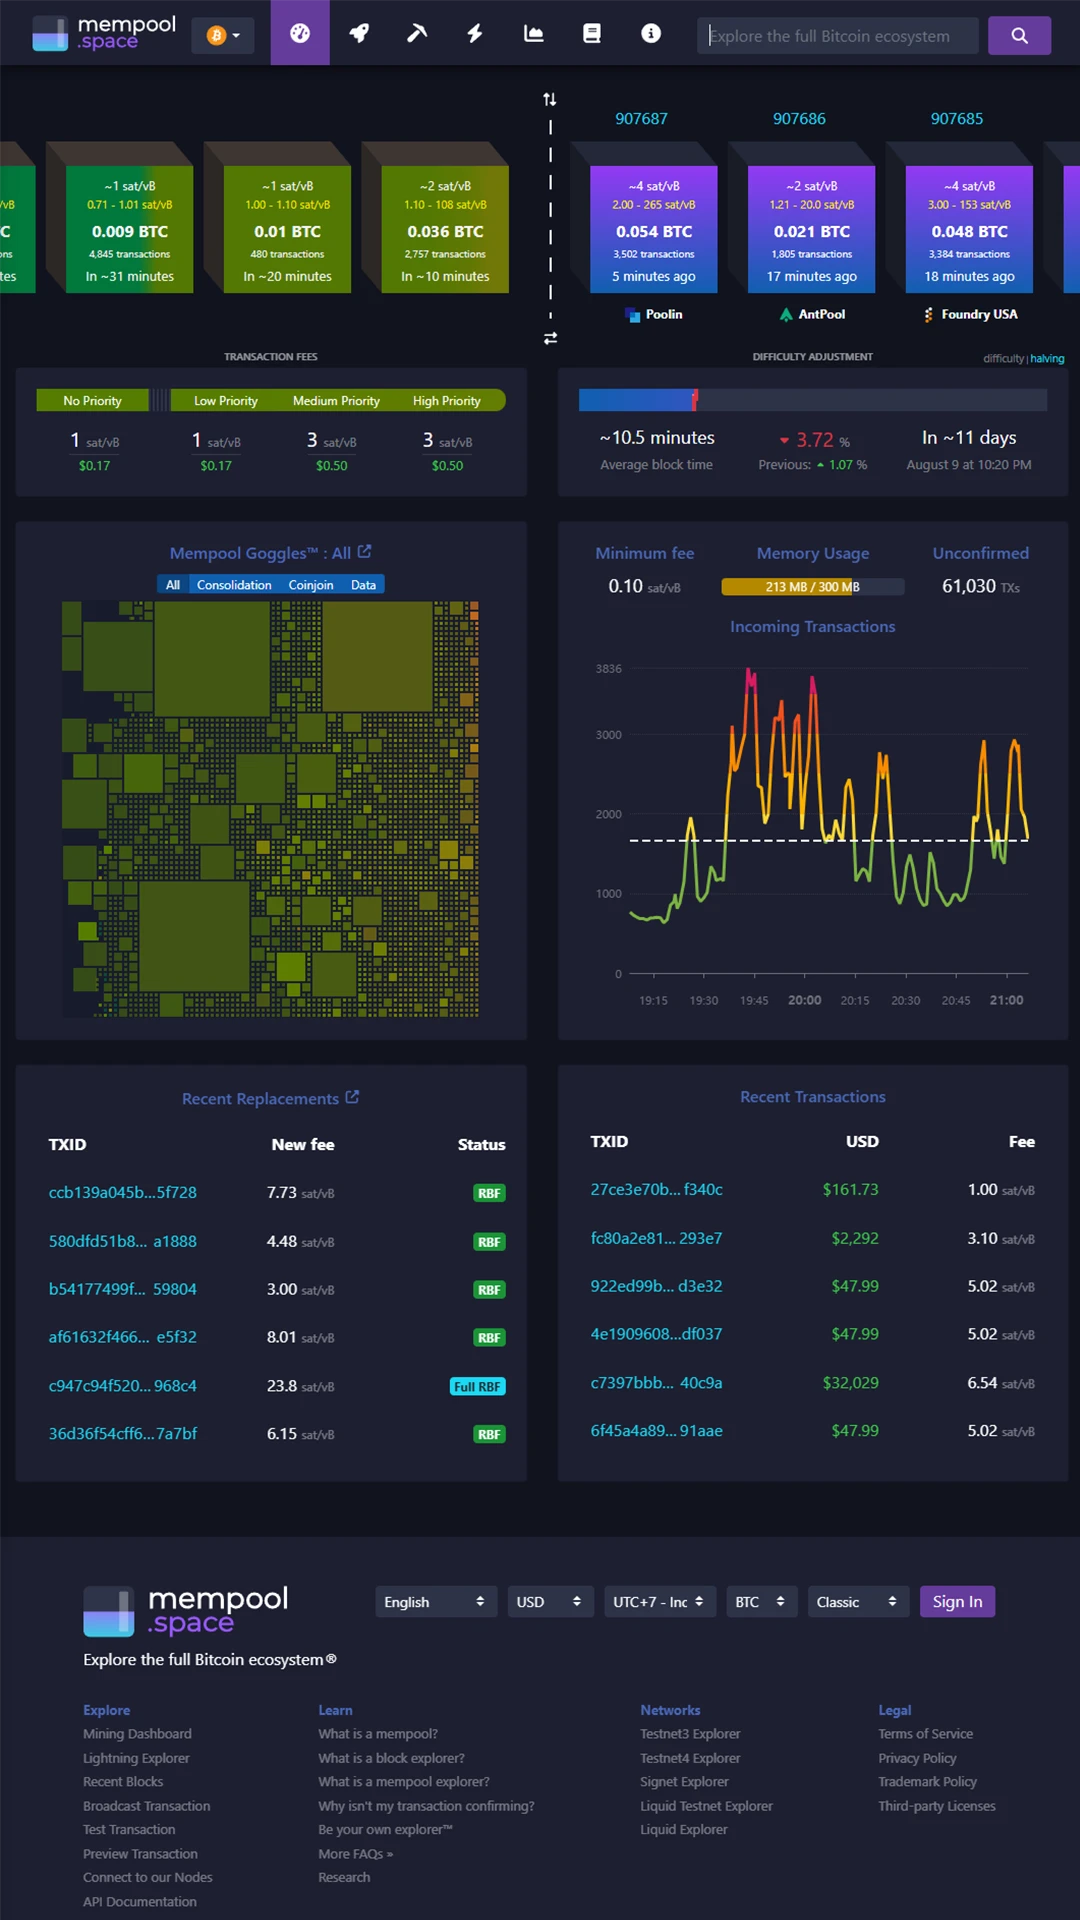Open Liquid Explorer footer link
Viewport: 1080px width, 1920px height.
click(684, 1830)
